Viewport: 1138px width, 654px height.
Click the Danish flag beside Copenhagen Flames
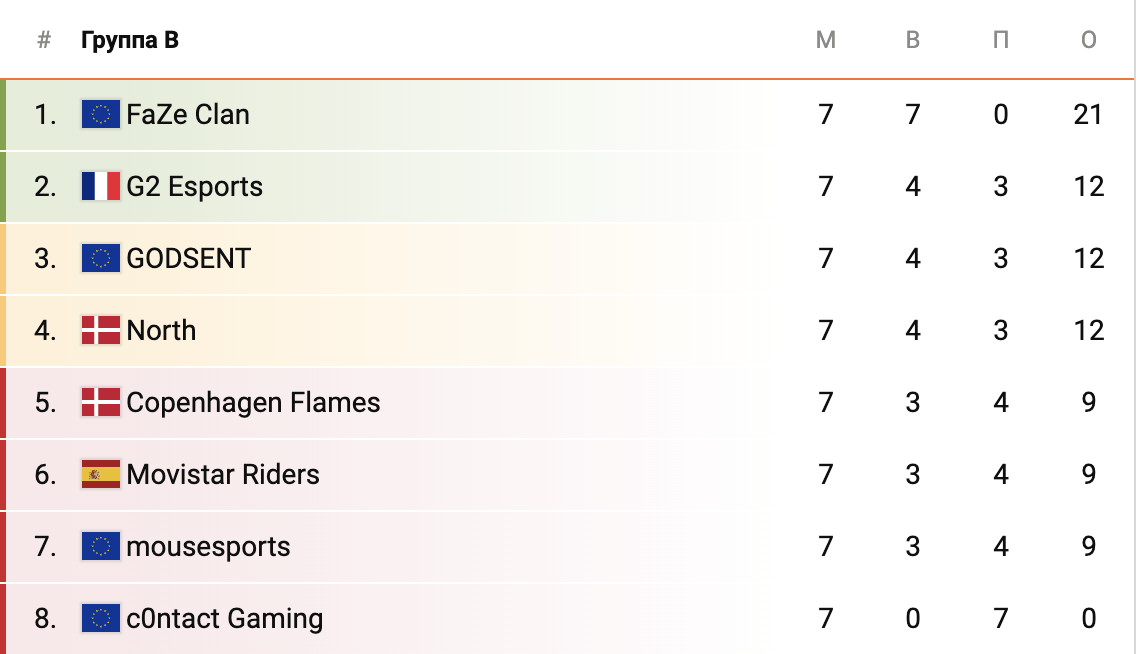point(100,403)
